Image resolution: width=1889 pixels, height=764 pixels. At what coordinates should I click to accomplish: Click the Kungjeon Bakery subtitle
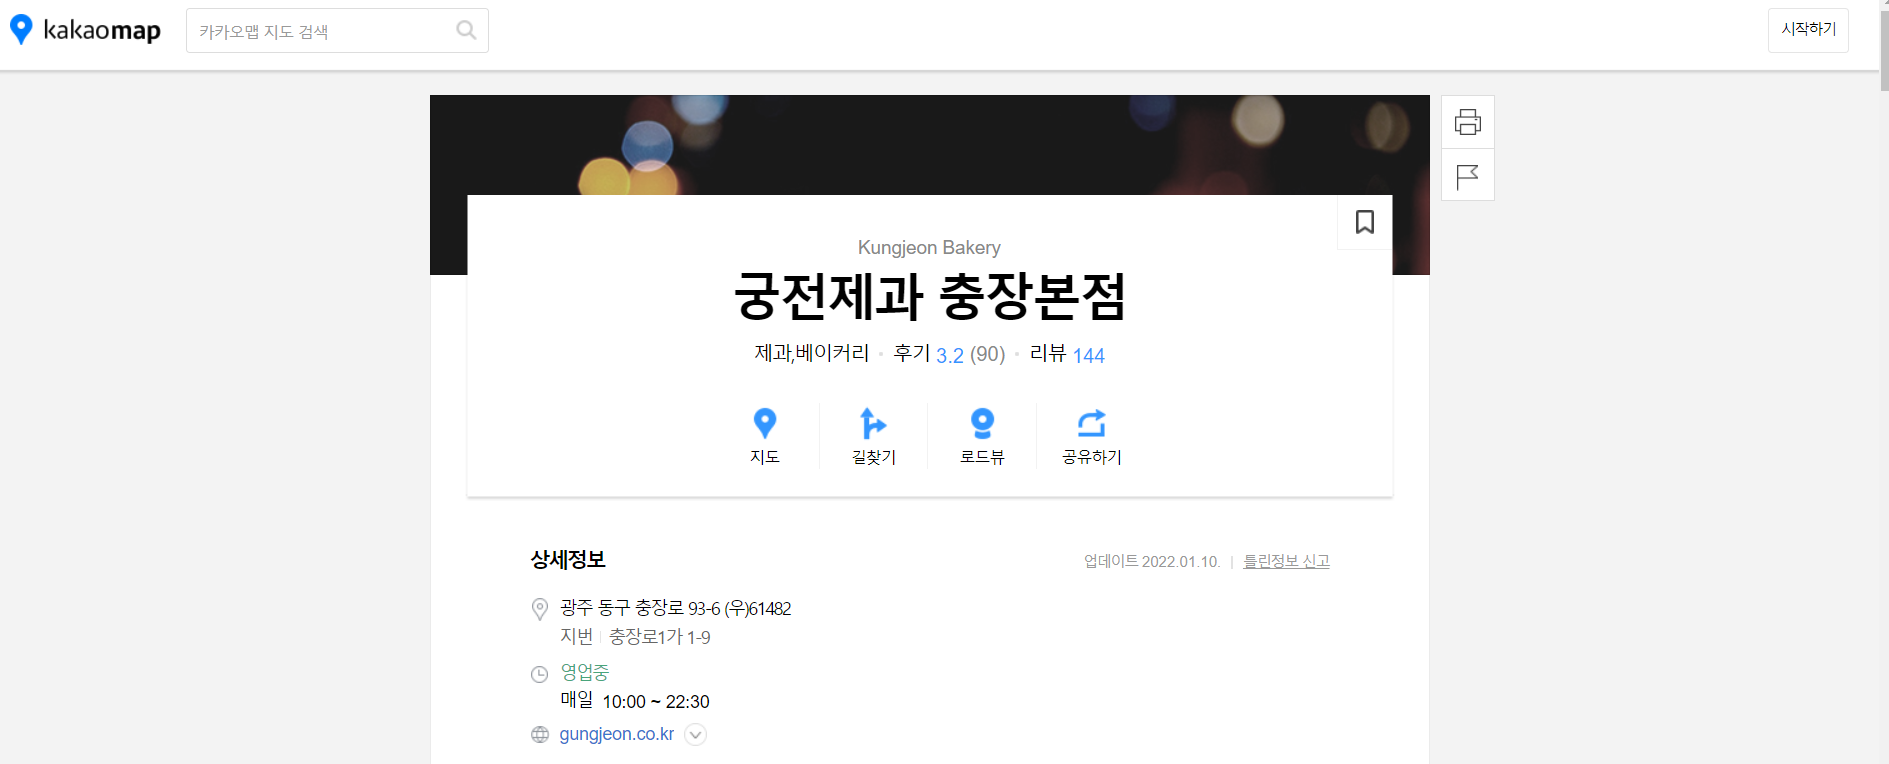pos(929,247)
